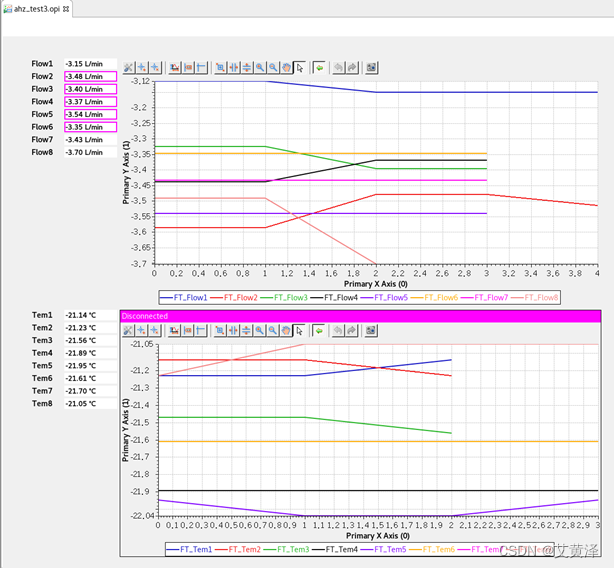Image resolution: width=614 pixels, height=568 pixels.
Task: Click add annotation icon on Flow graph toolbar
Action: click(142, 68)
